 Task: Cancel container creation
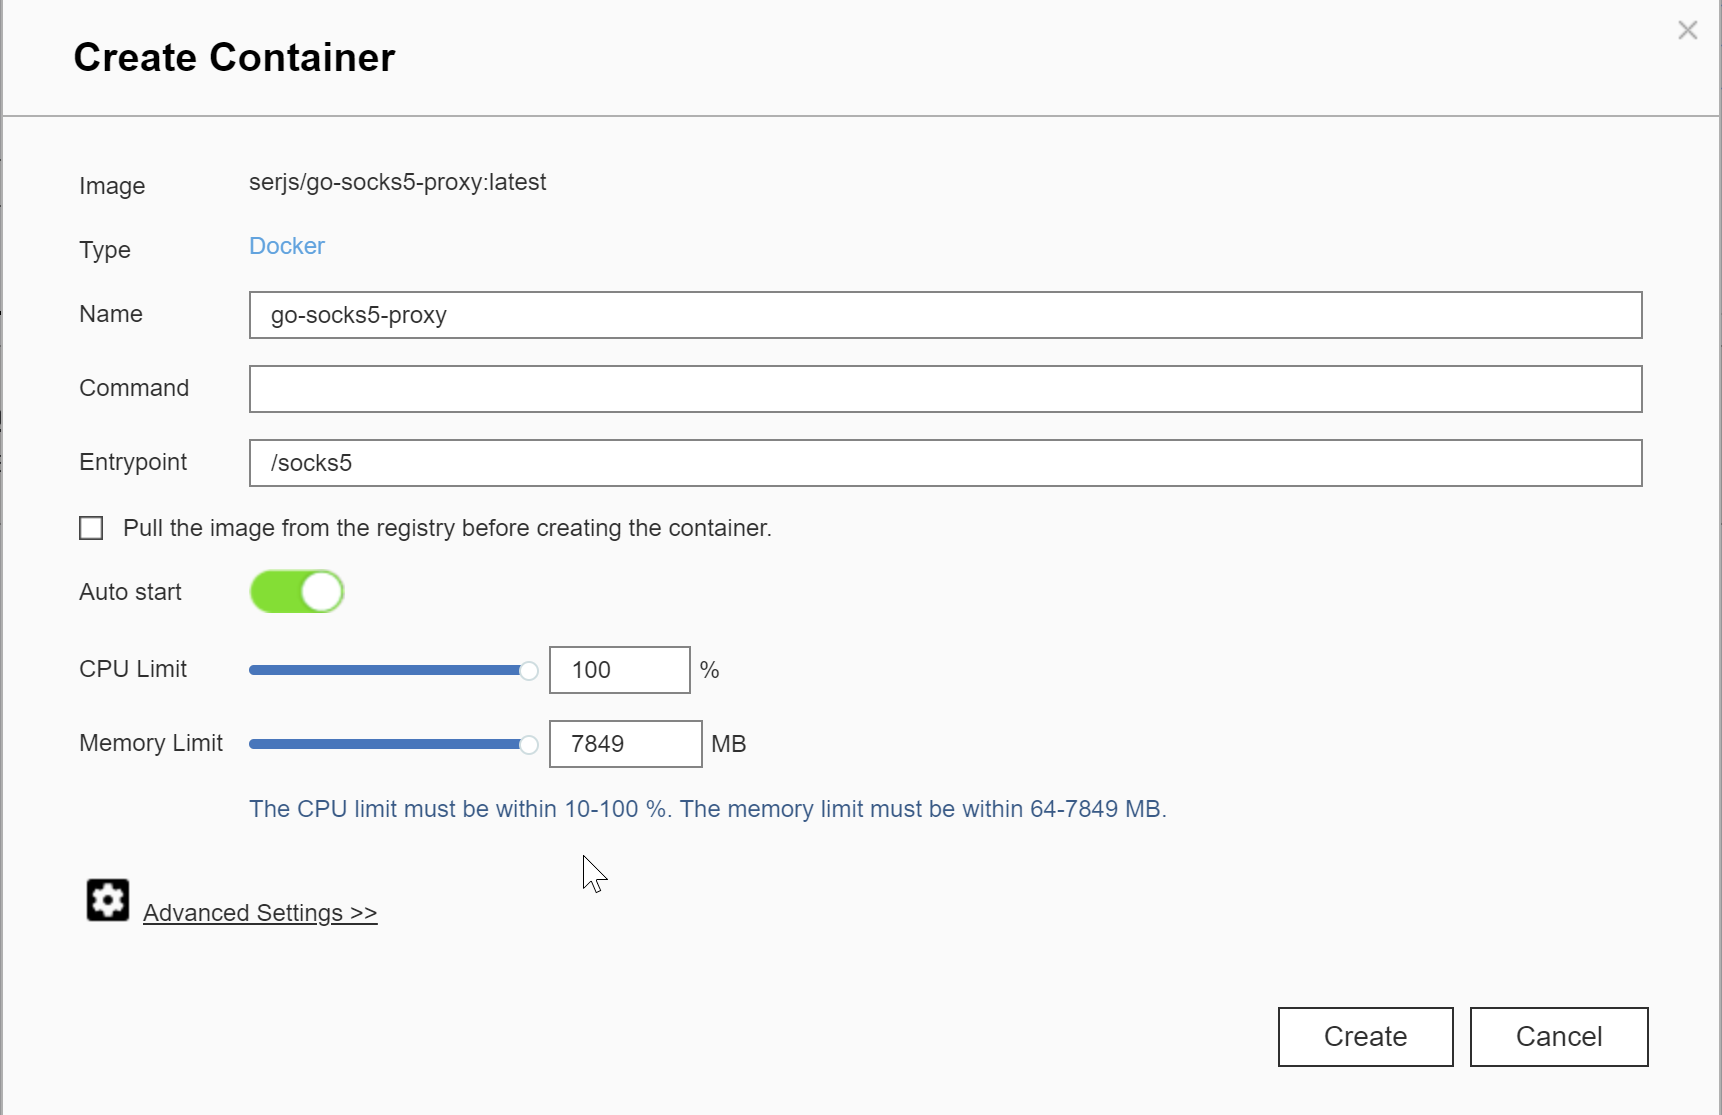click(1558, 1037)
